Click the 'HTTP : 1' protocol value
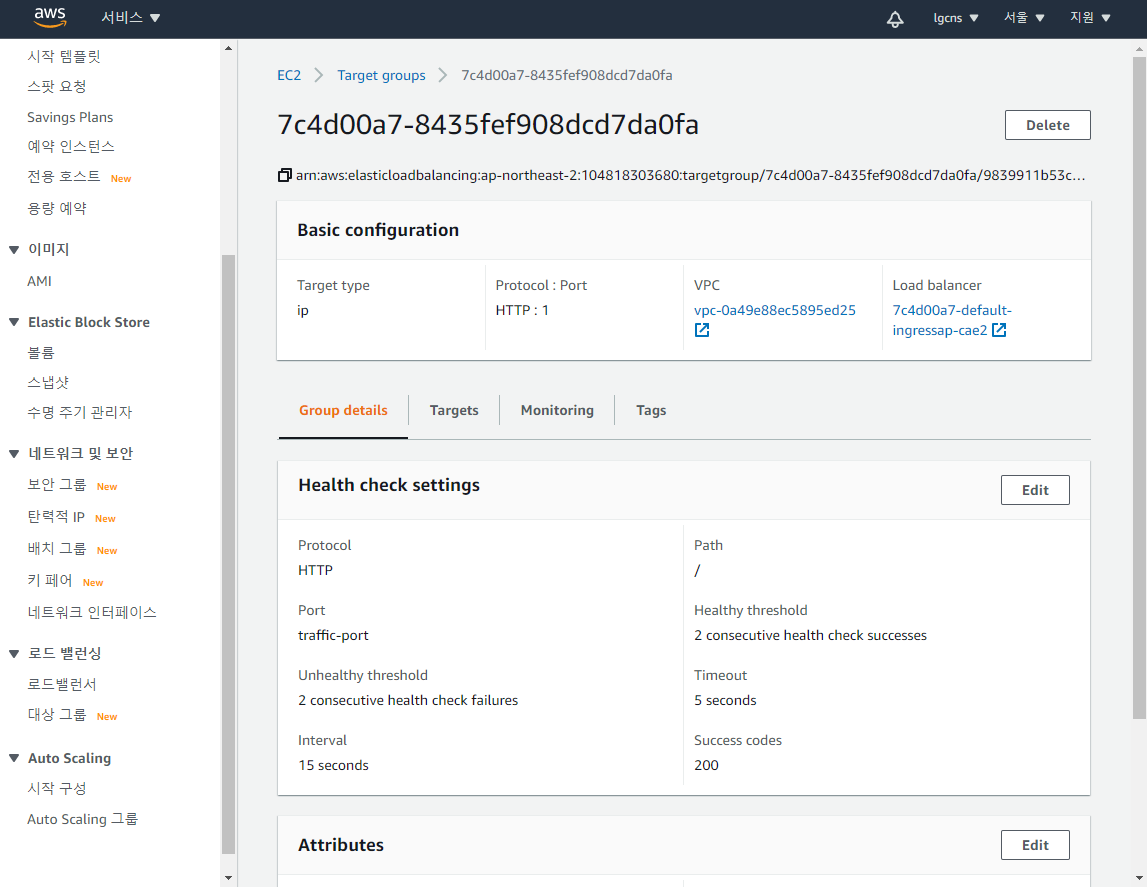This screenshot has height=887, width=1147. (x=522, y=310)
